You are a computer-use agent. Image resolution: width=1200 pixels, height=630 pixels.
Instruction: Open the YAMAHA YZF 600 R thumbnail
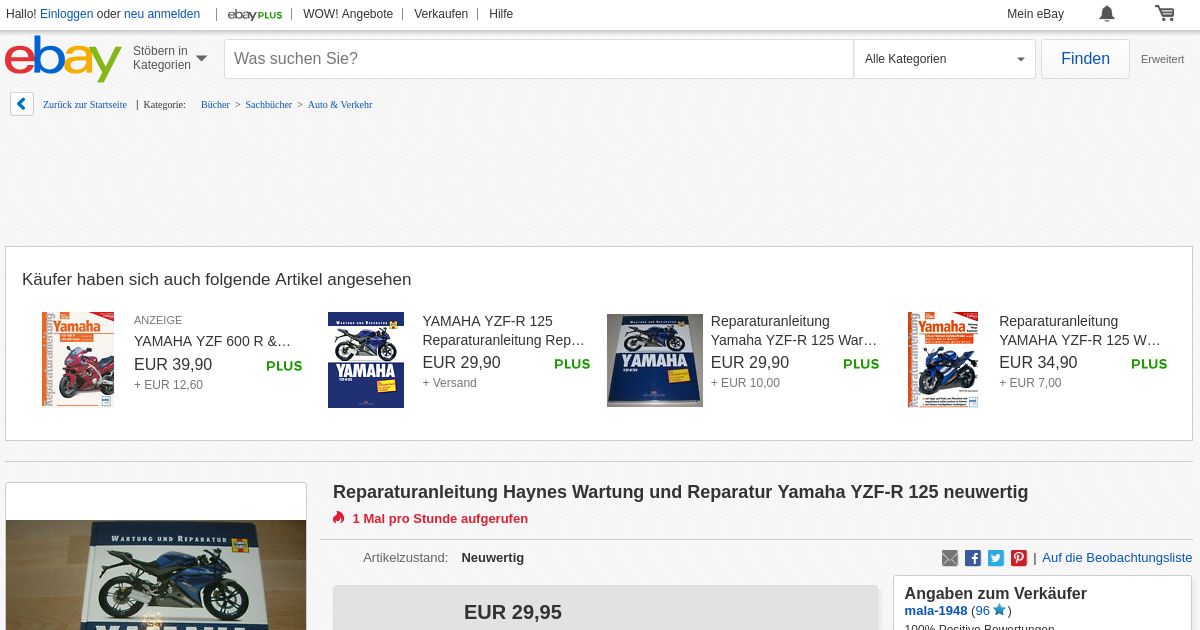(x=78, y=360)
